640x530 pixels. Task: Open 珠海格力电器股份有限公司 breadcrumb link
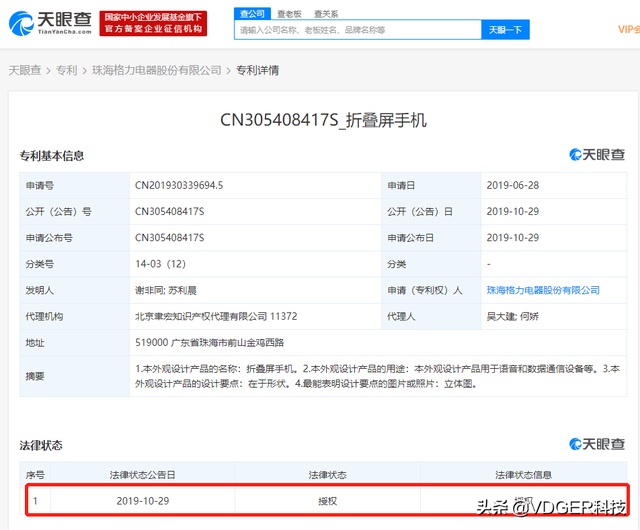(x=156, y=70)
